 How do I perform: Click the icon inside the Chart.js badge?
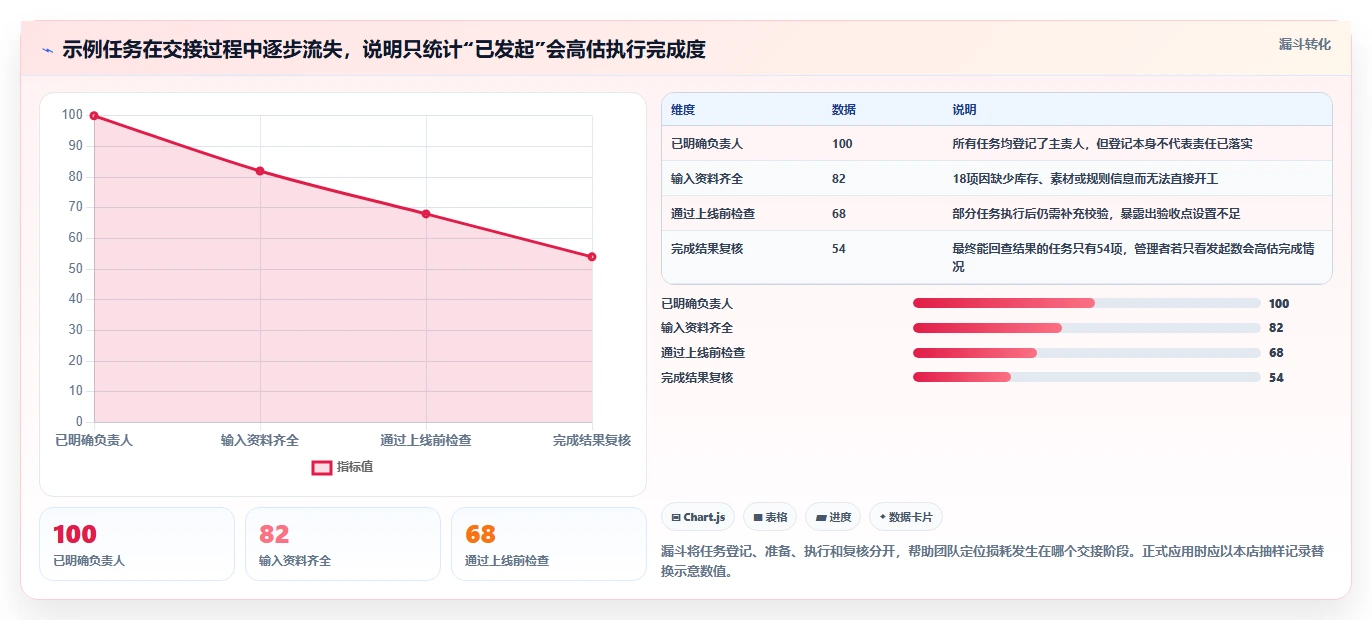(676, 518)
